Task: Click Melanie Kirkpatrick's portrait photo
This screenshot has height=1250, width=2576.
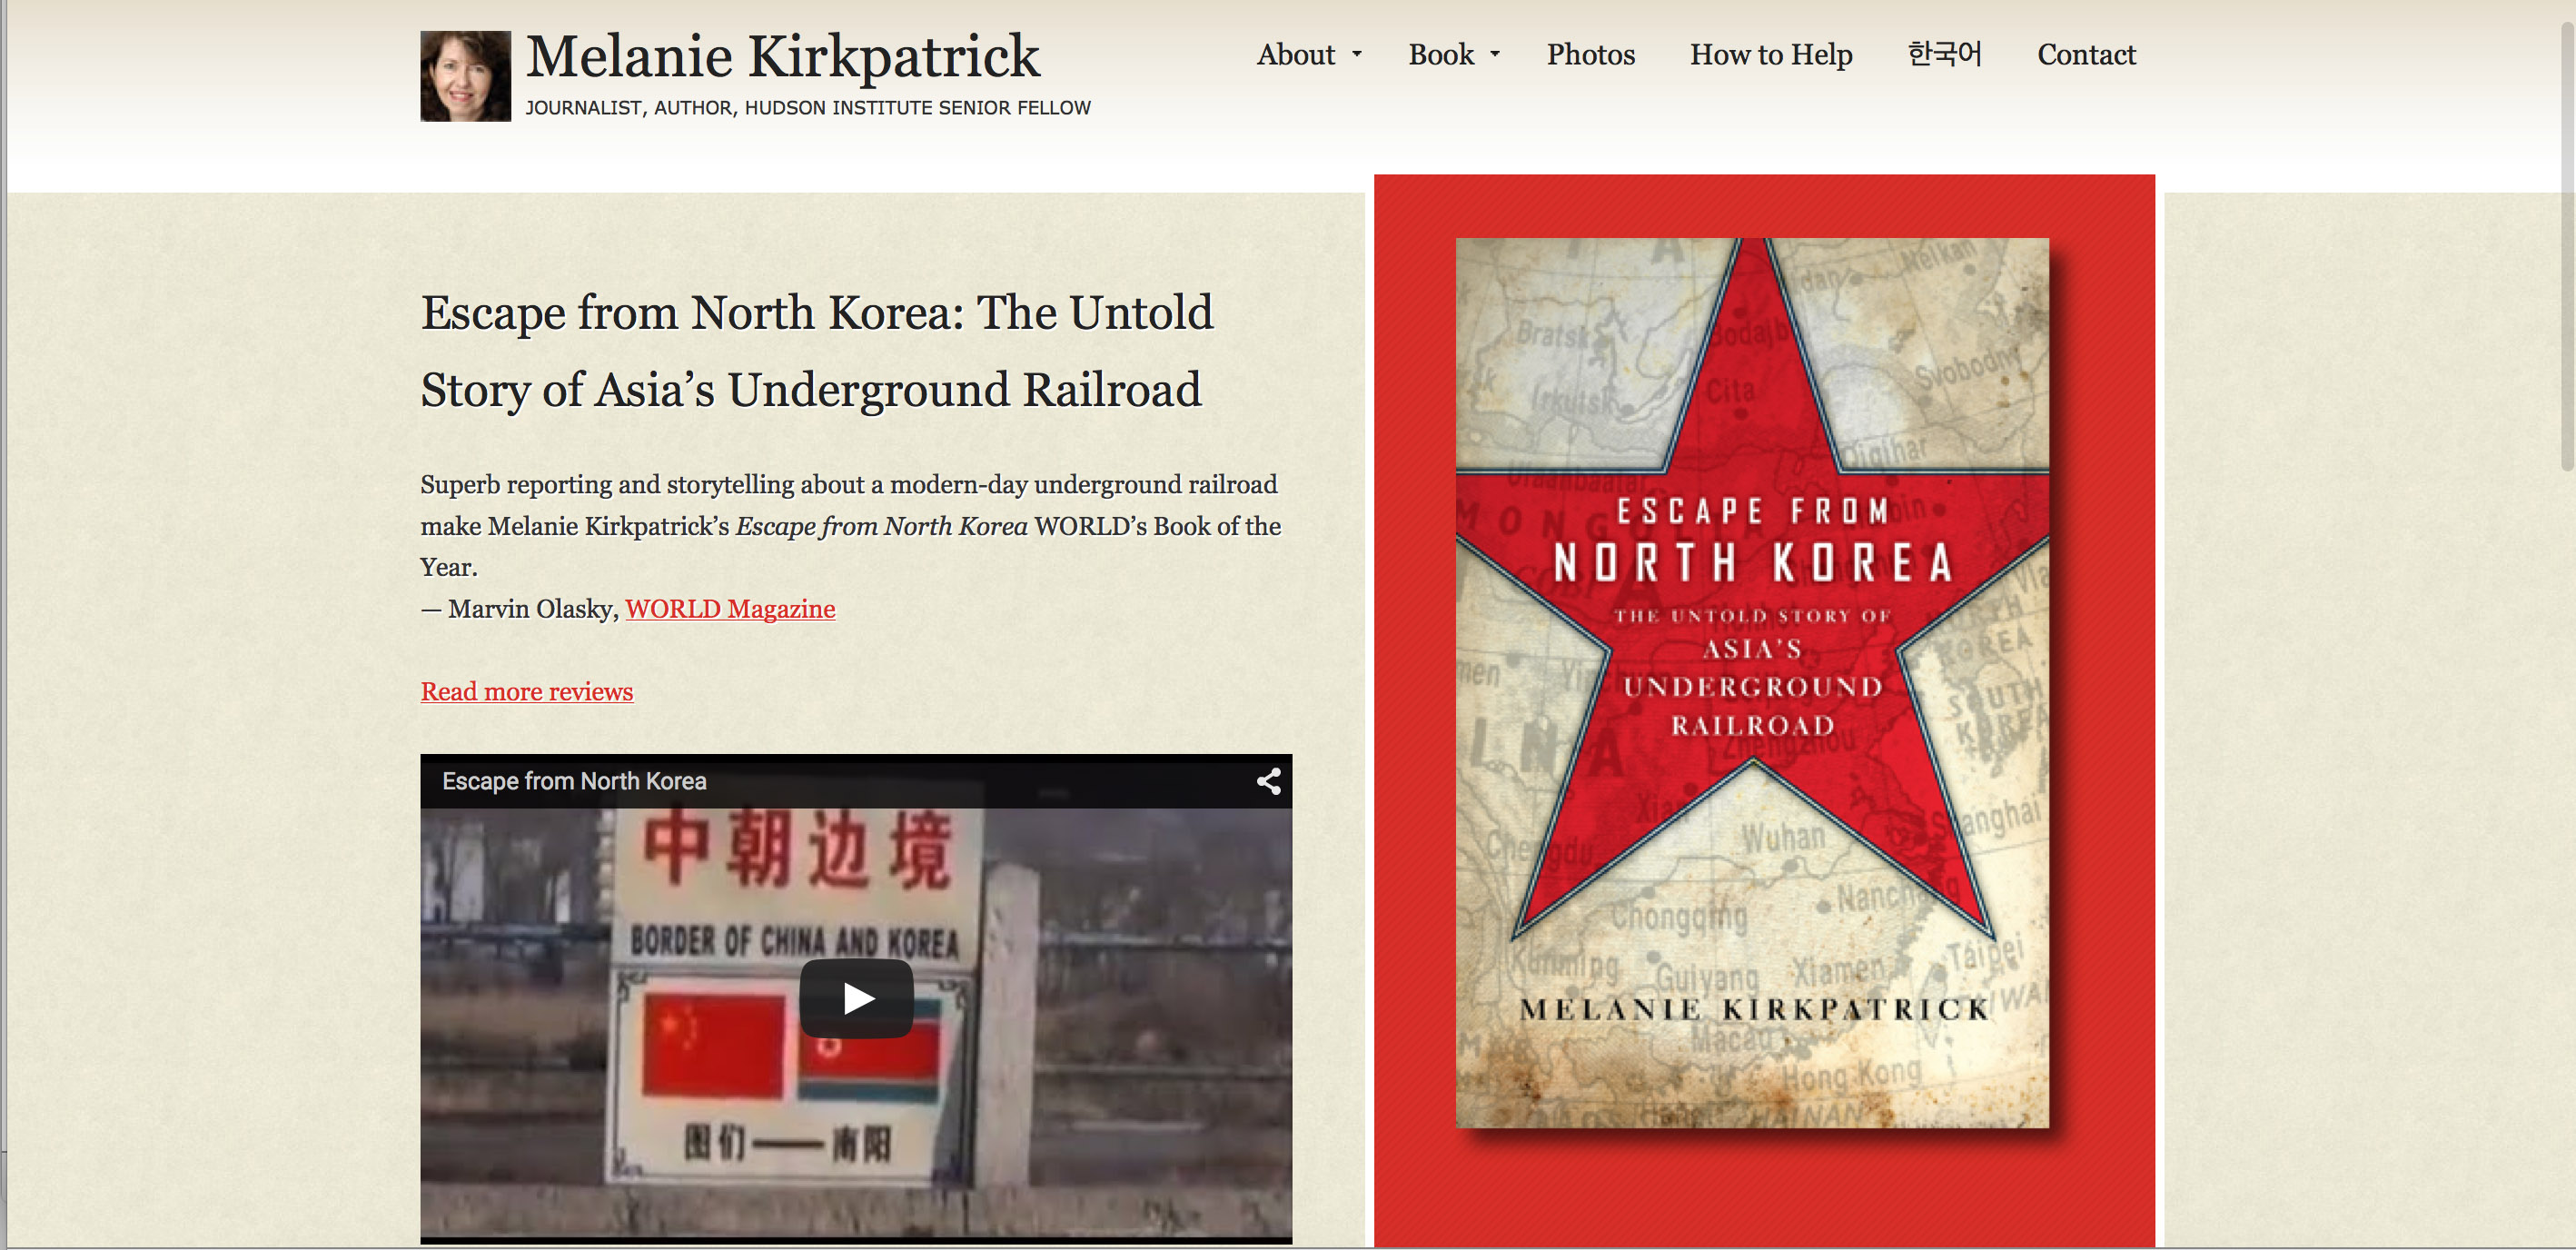Action: [x=465, y=76]
